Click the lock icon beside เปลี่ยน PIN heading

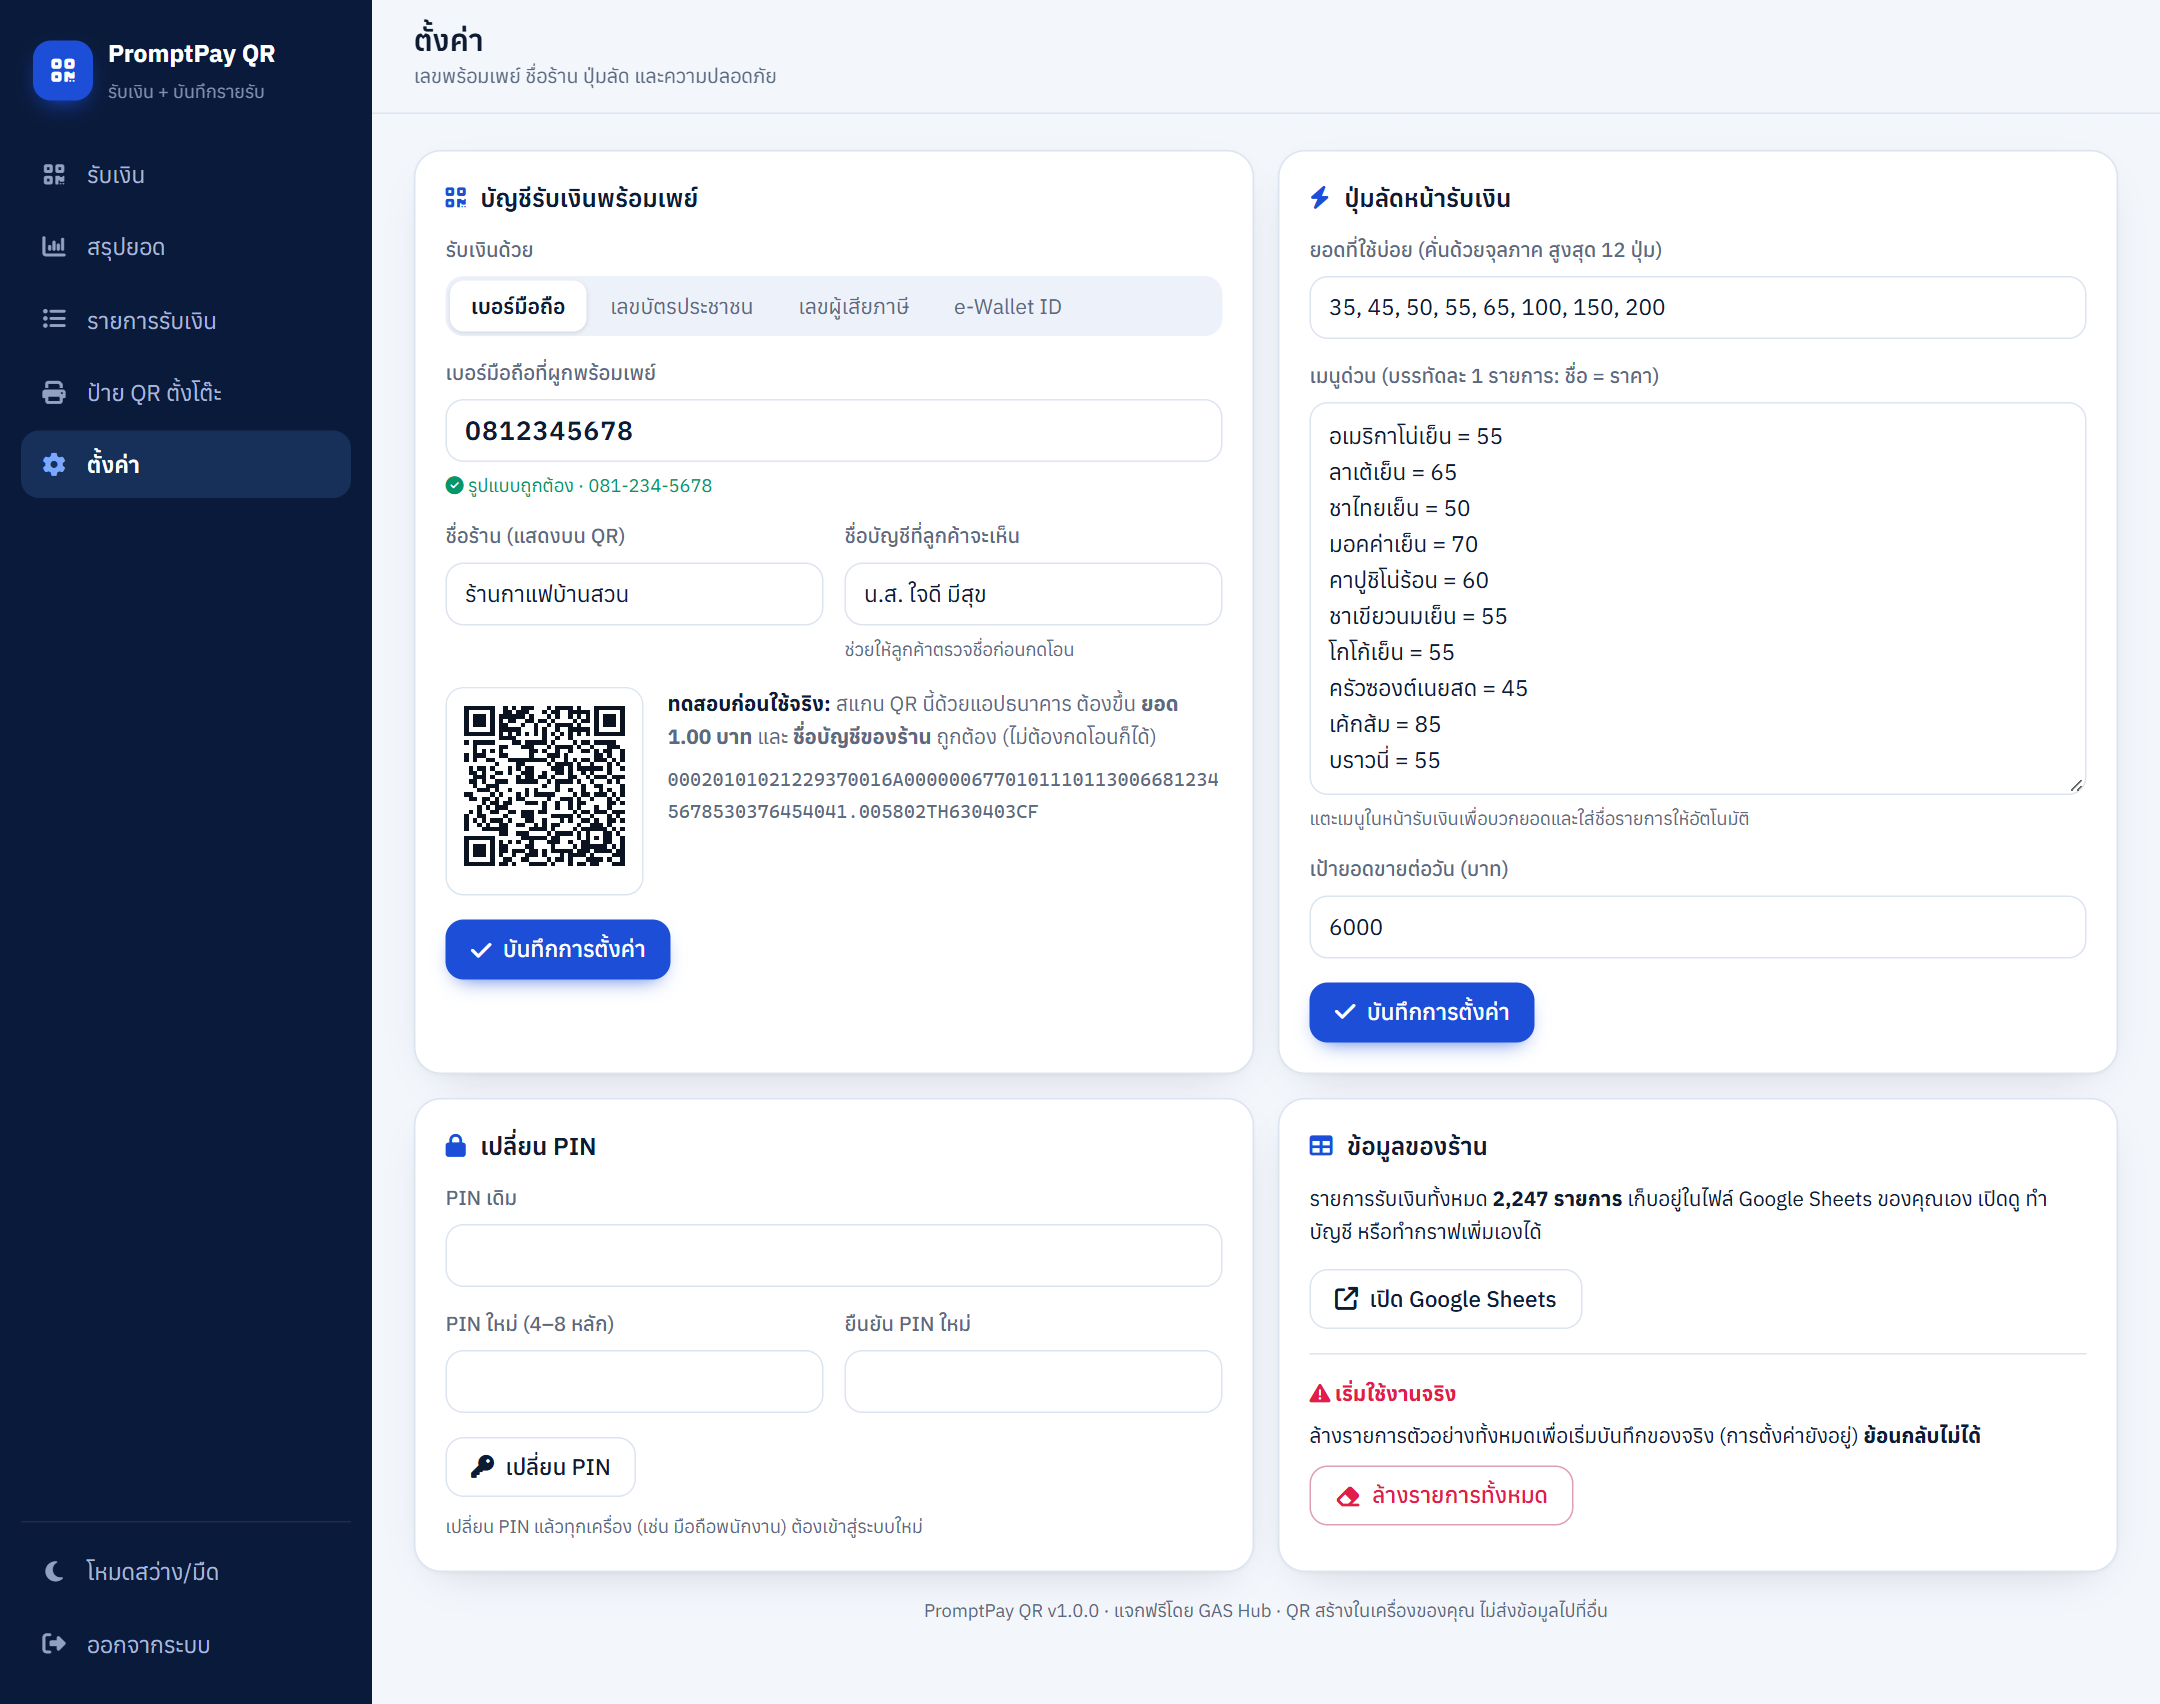click(456, 1146)
